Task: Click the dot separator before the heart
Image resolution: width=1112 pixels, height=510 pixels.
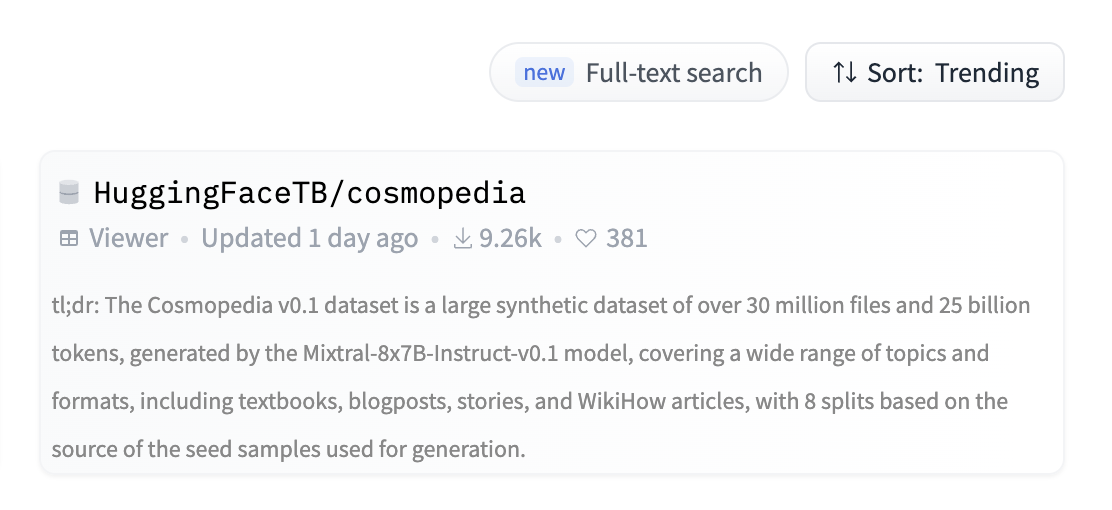Action: tap(558, 240)
